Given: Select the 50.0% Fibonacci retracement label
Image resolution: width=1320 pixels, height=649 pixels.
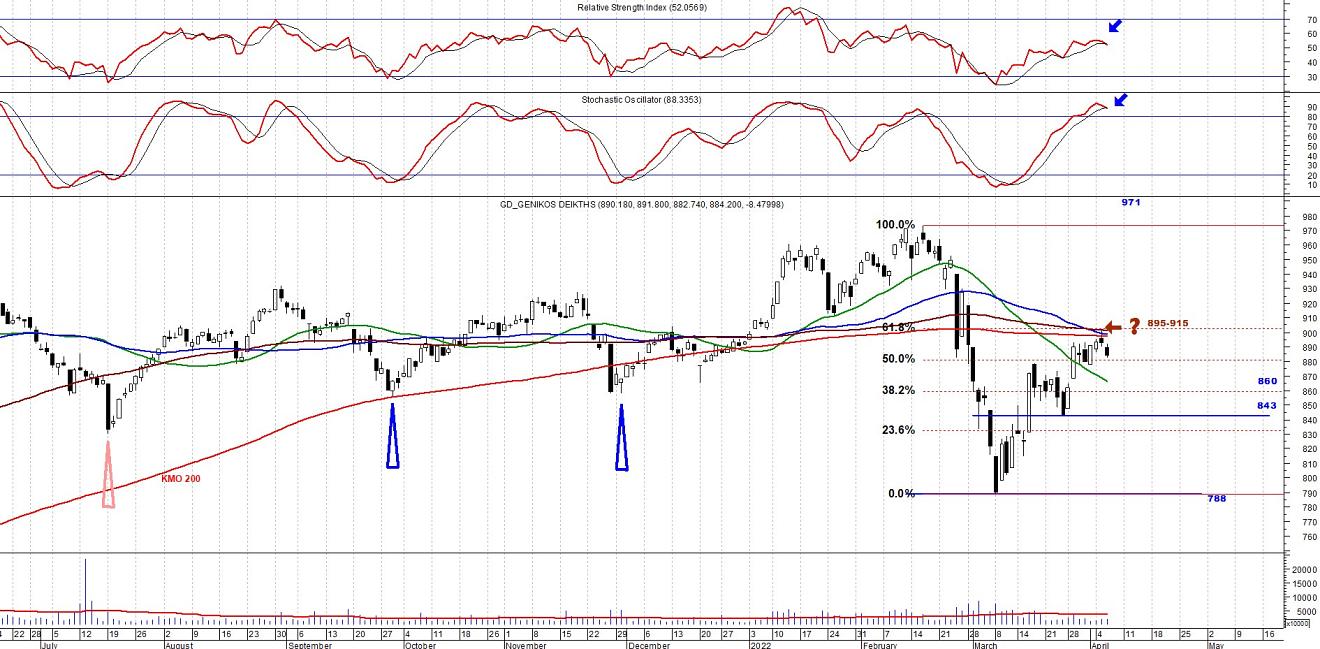Looking at the screenshot, I should [x=899, y=359].
